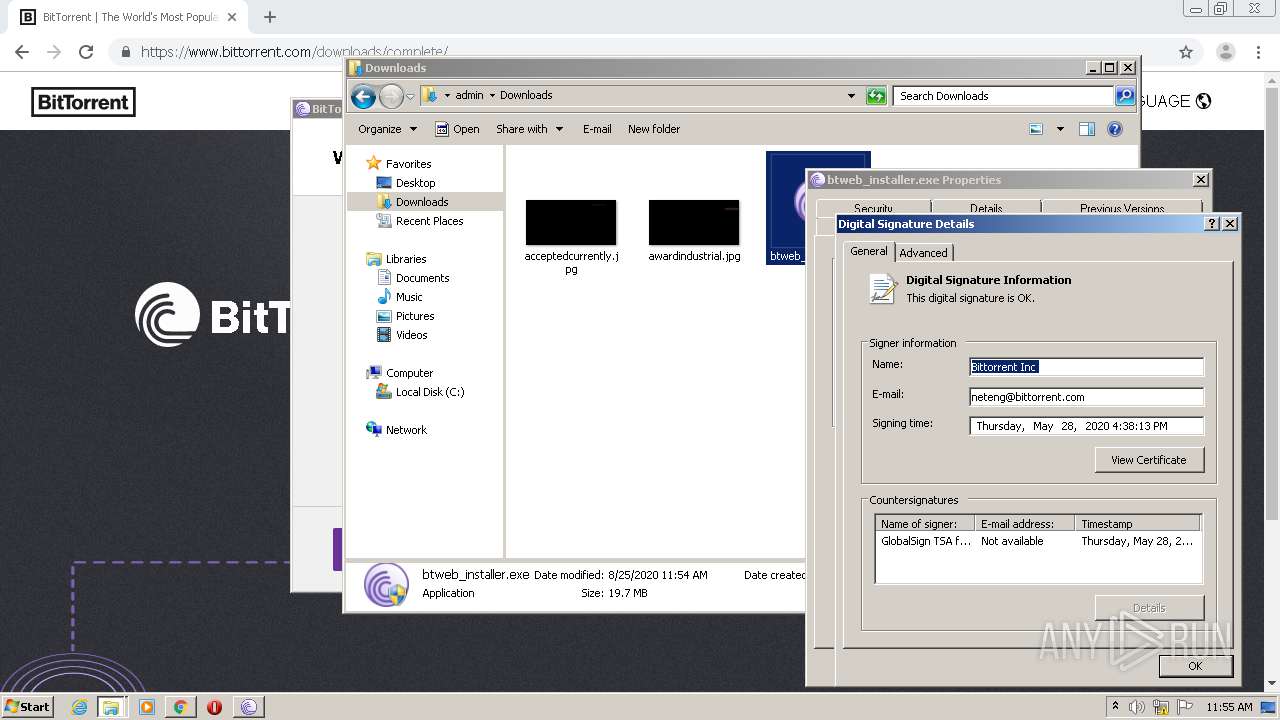The width and height of the screenshot is (1280, 720).
Task: Click the View Certificate button
Action: (1149, 460)
